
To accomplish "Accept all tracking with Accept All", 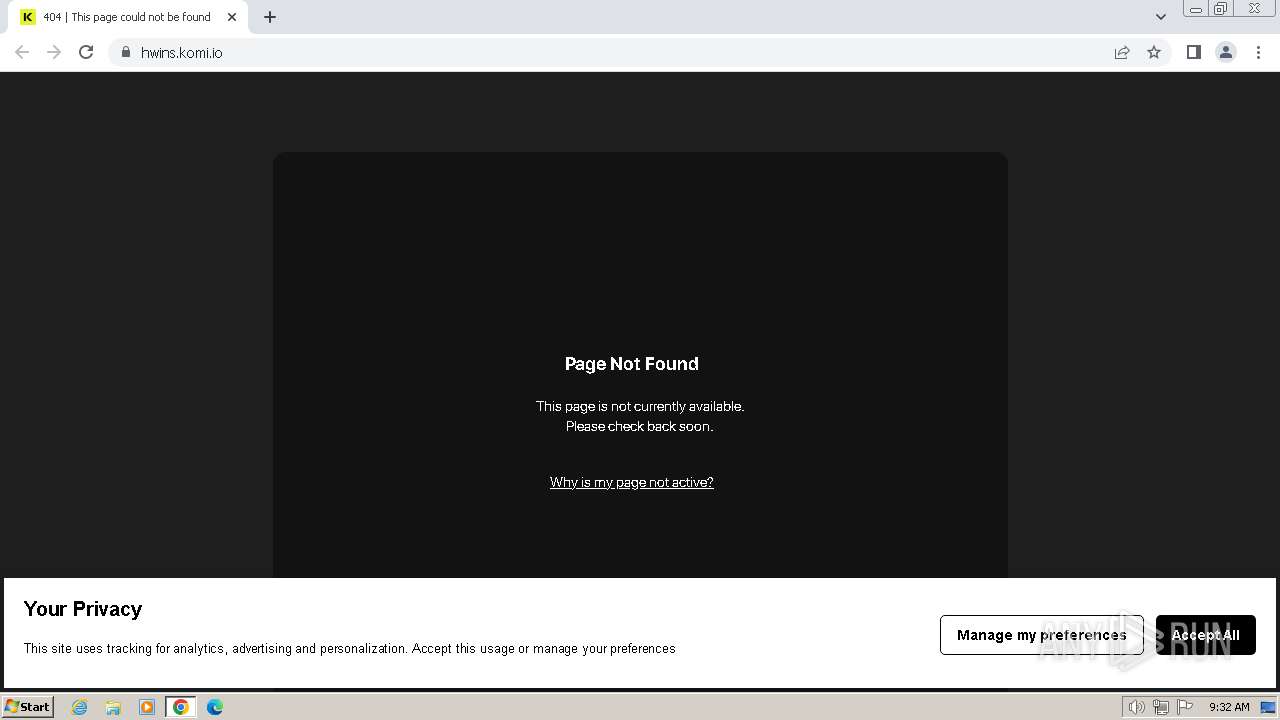I will click(x=1206, y=635).
